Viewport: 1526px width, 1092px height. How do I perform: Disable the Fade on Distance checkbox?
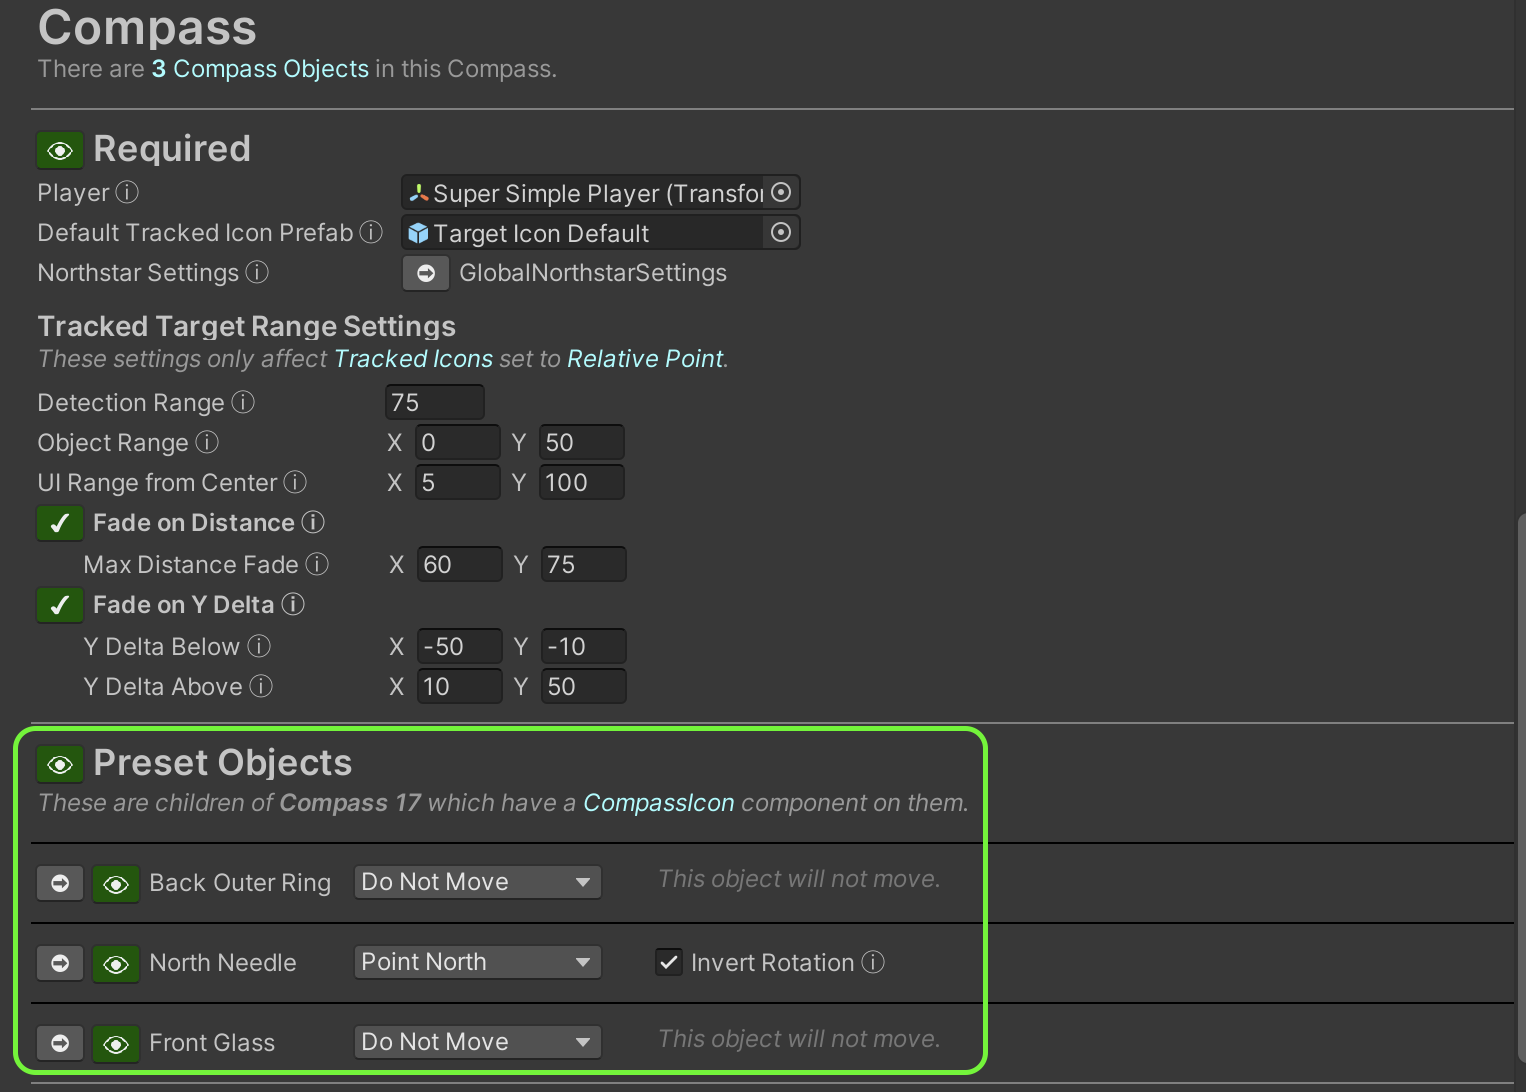pos(60,523)
